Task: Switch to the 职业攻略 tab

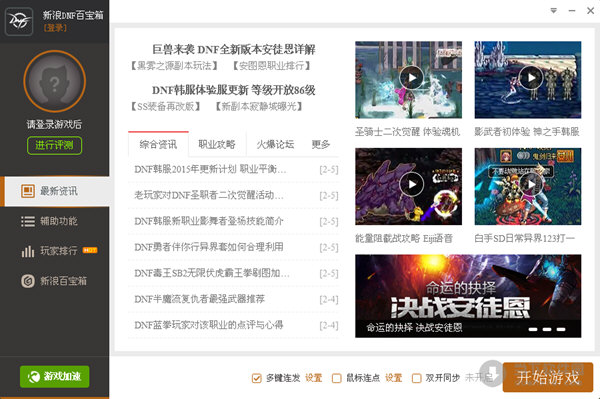Action: [x=217, y=144]
